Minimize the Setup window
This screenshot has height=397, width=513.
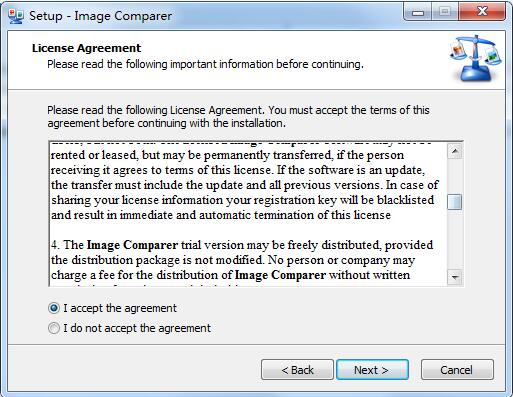(418, 12)
